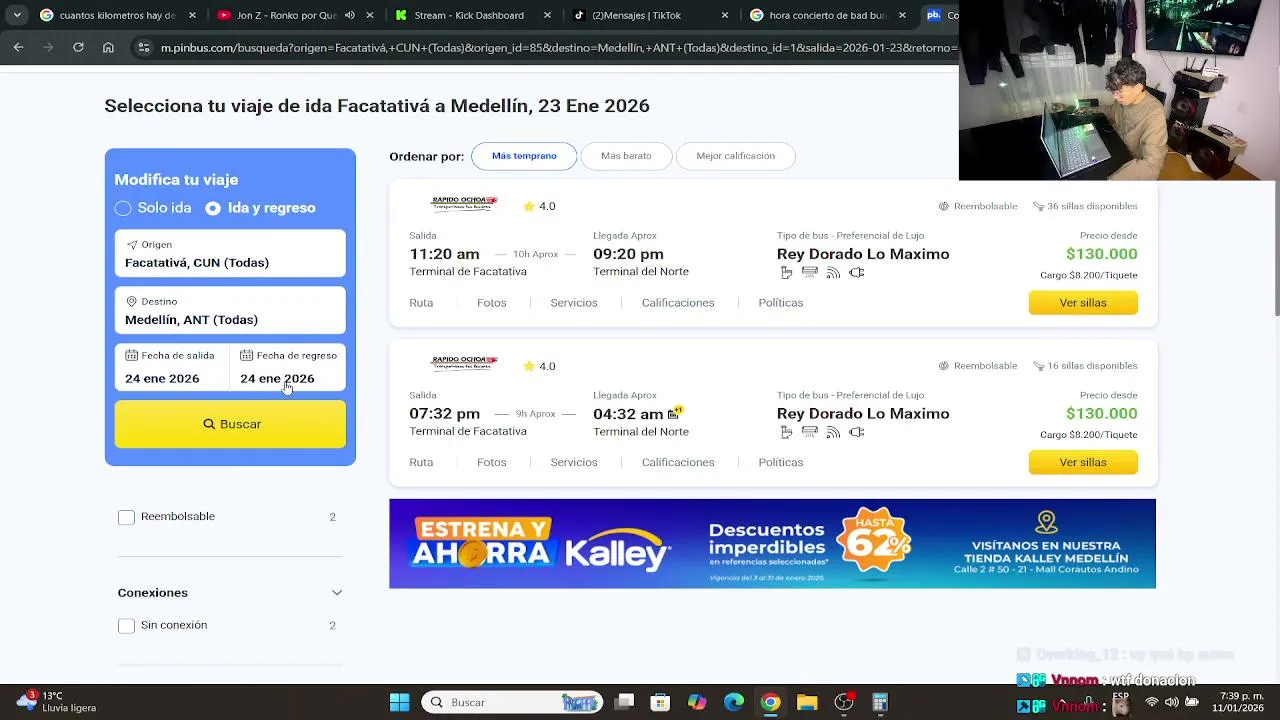
Task: Open Calificaciones for 11:20 am trip
Action: click(x=678, y=303)
